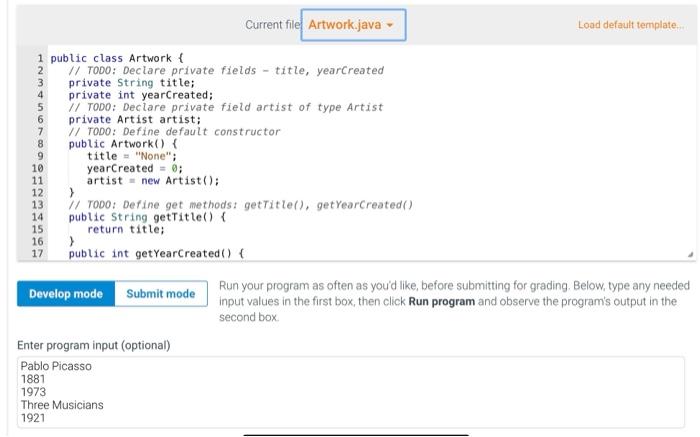The image size is (700, 437).
Task: Click the line 'private String title;'
Action: click(132, 83)
